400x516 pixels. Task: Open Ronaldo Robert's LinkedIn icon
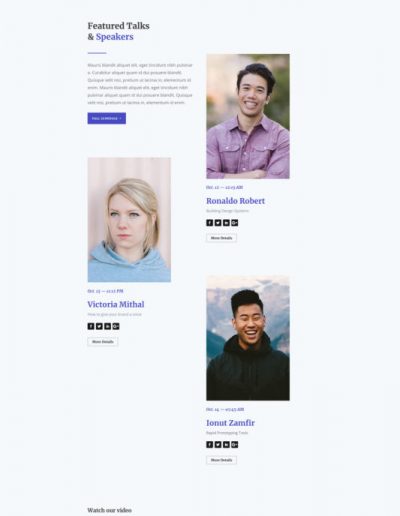coord(226,223)
